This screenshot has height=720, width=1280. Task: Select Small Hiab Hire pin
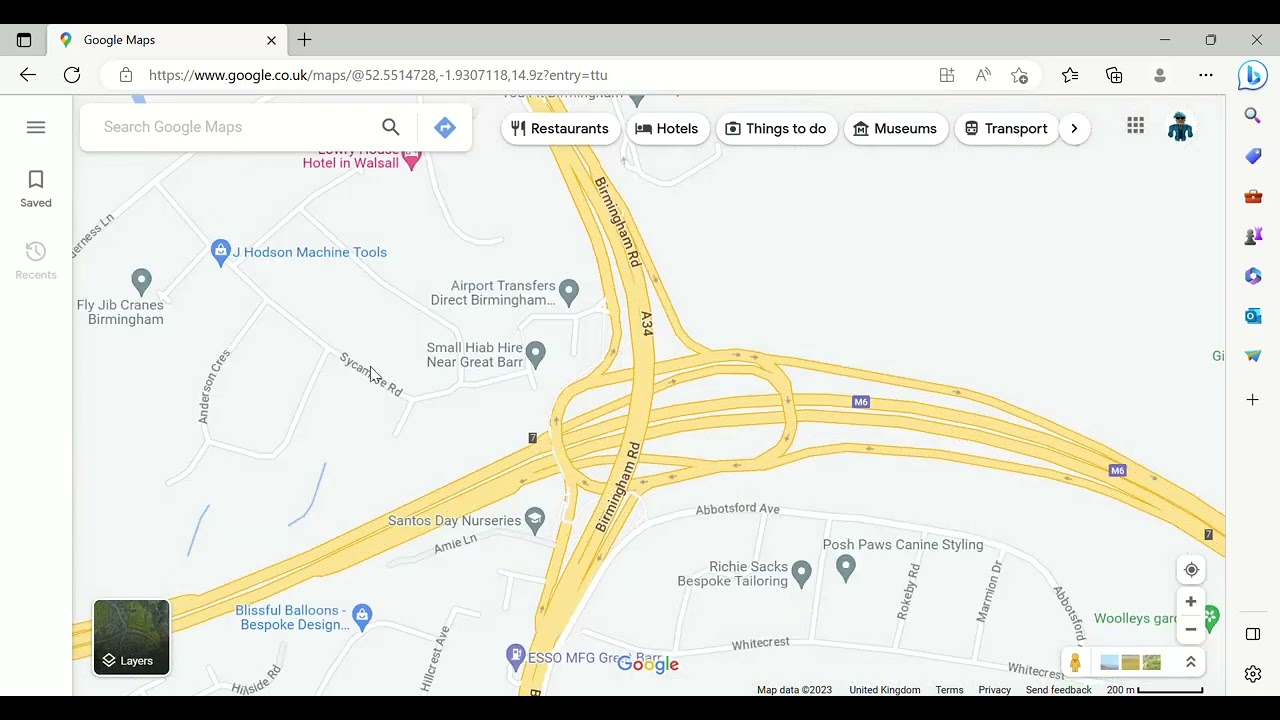[x=536, y=354]
